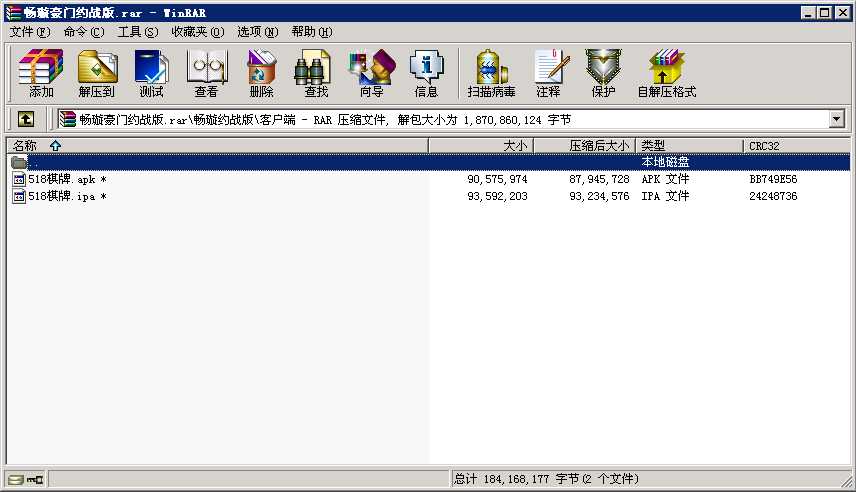Image resolution: width=856 pixels, height=492 pixels.
Task: Click the Protect (保护) shield icon
Action: [x=603, y=73]
